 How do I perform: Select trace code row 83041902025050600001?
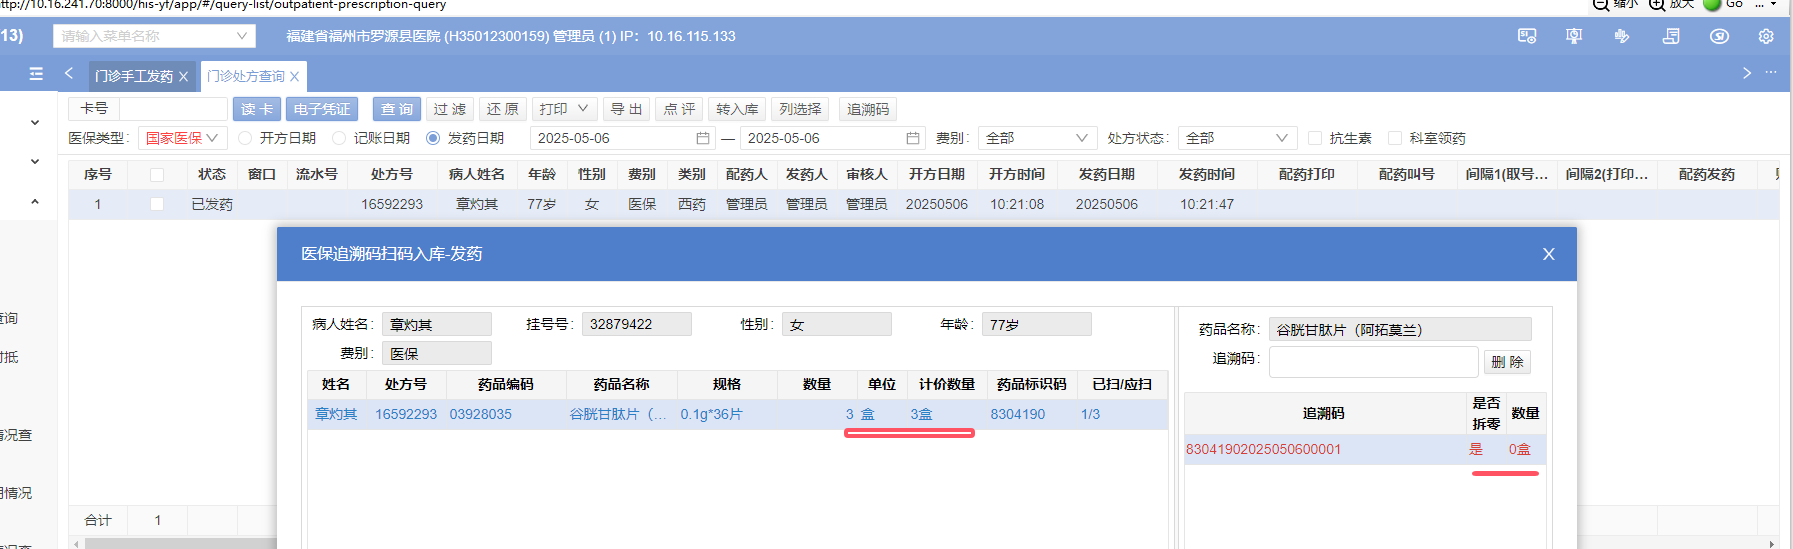tap(1365, 449)
